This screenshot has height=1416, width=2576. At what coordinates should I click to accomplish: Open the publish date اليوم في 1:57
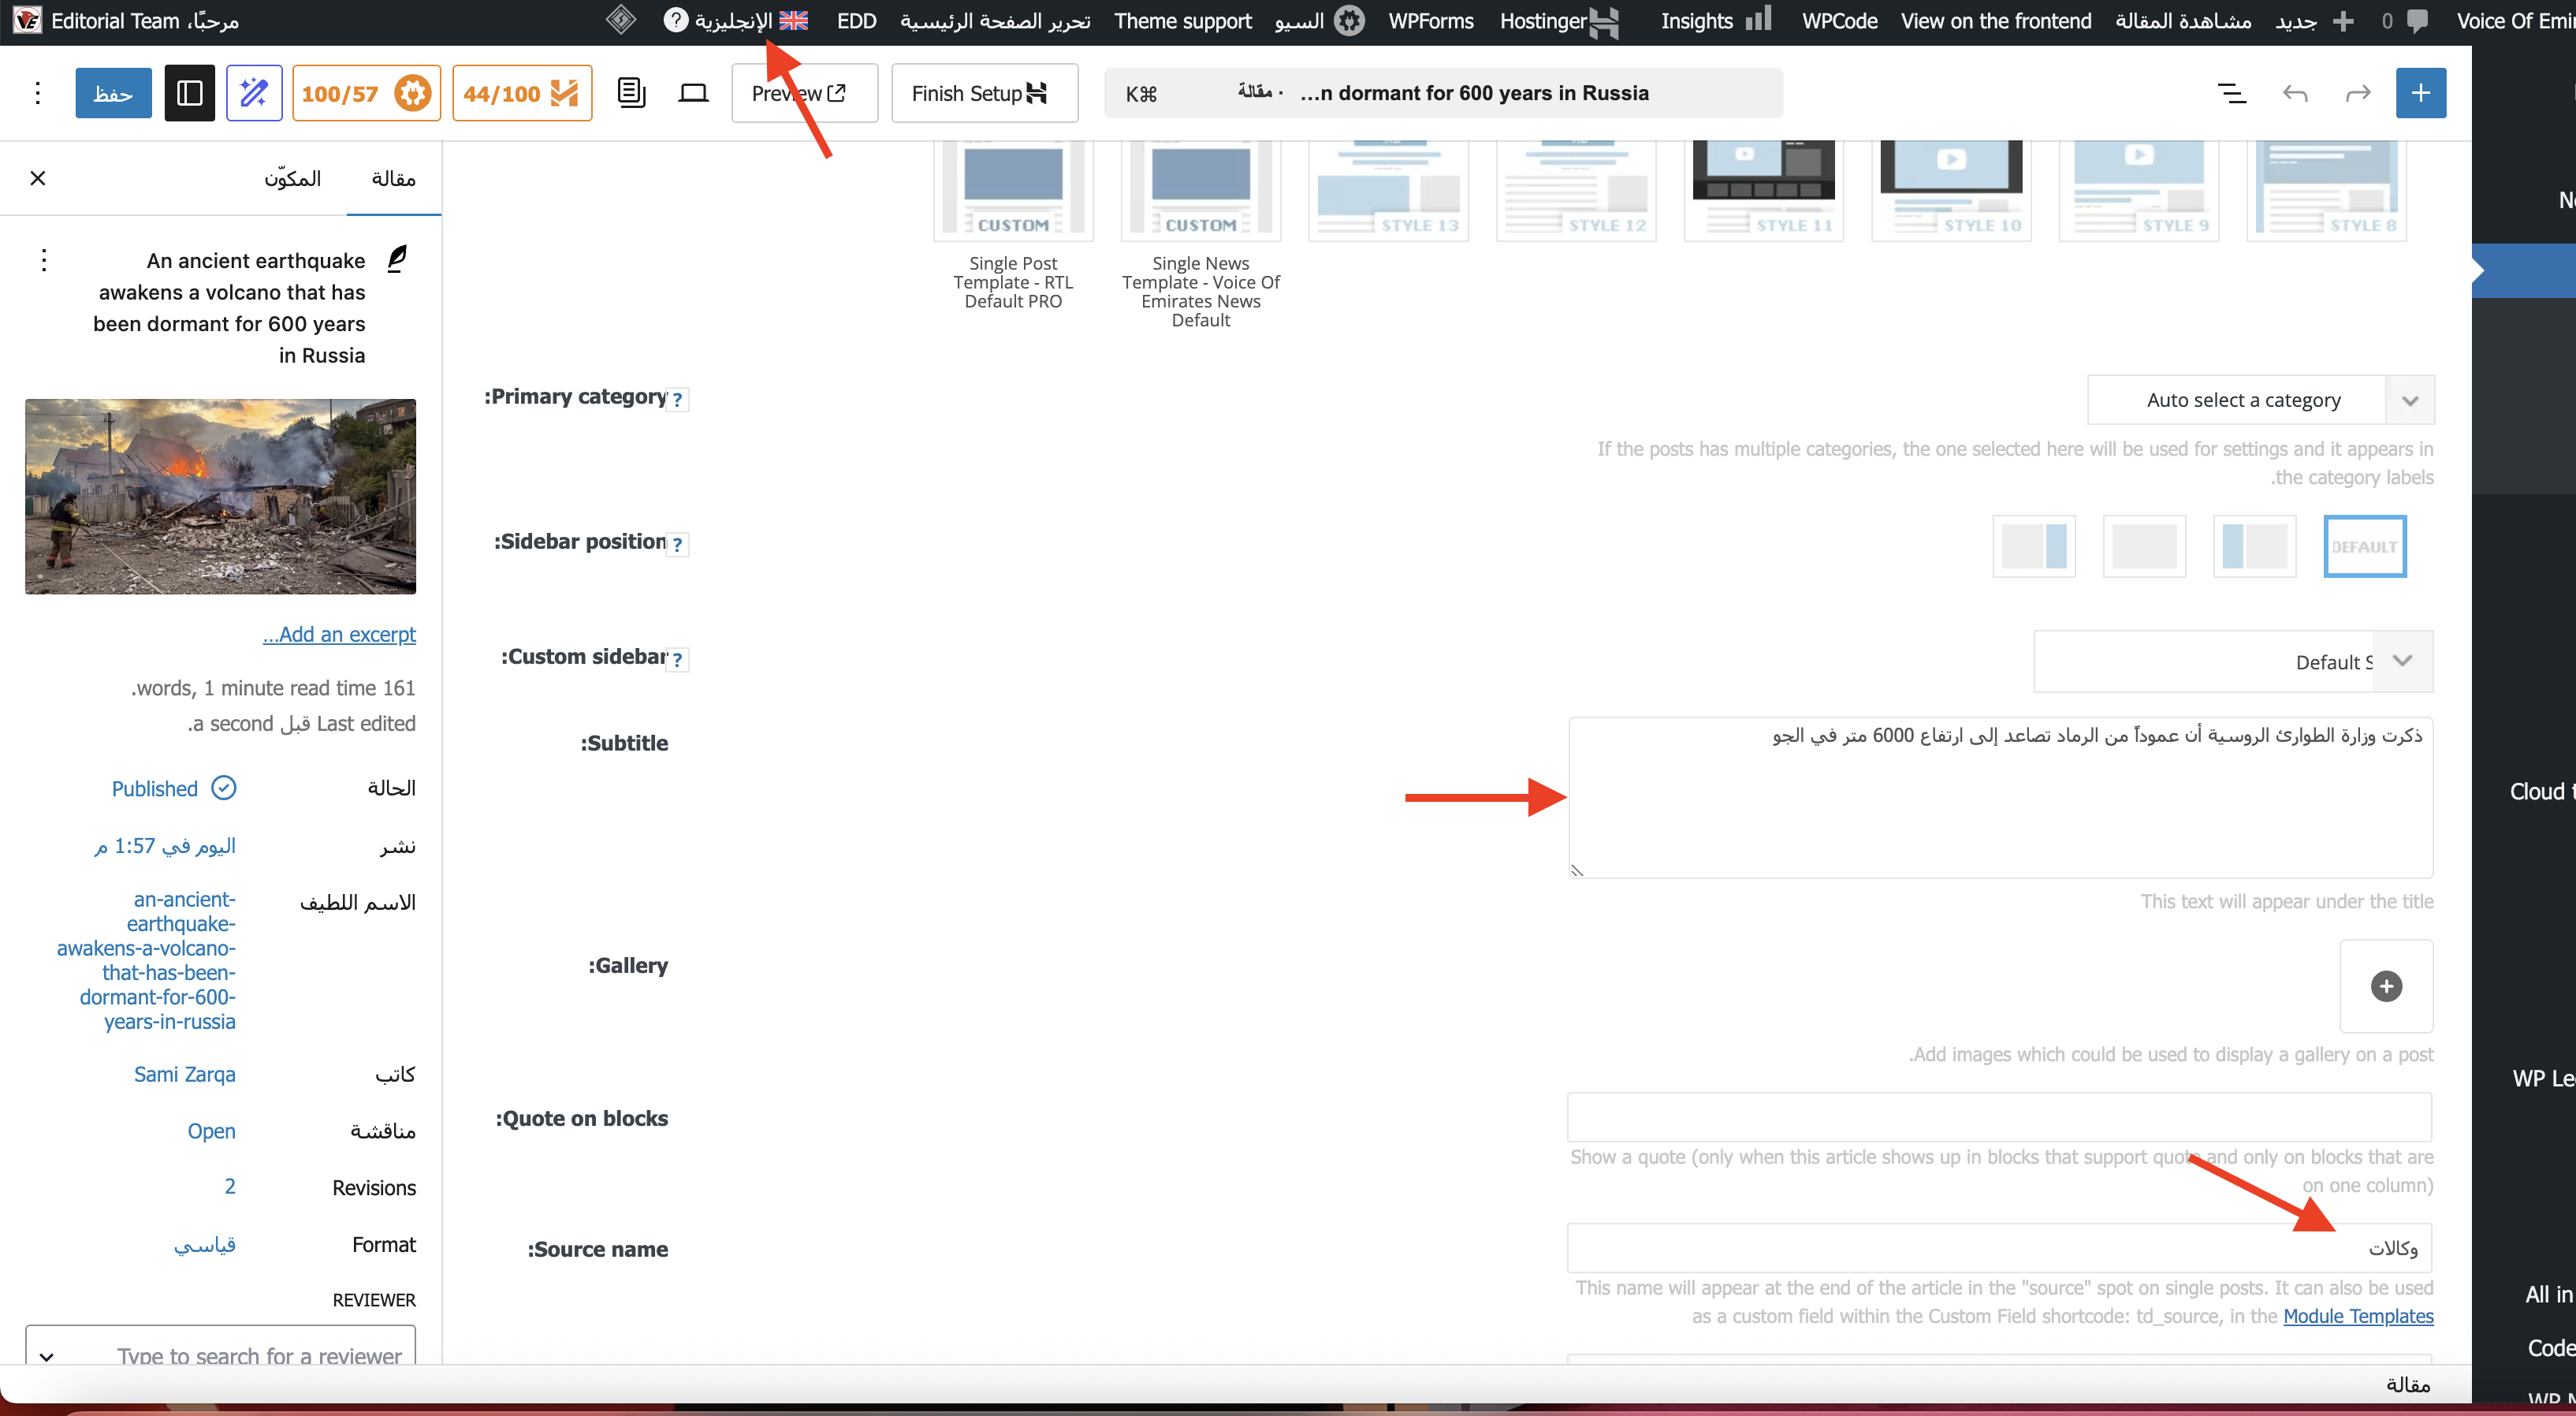point(165,846)
